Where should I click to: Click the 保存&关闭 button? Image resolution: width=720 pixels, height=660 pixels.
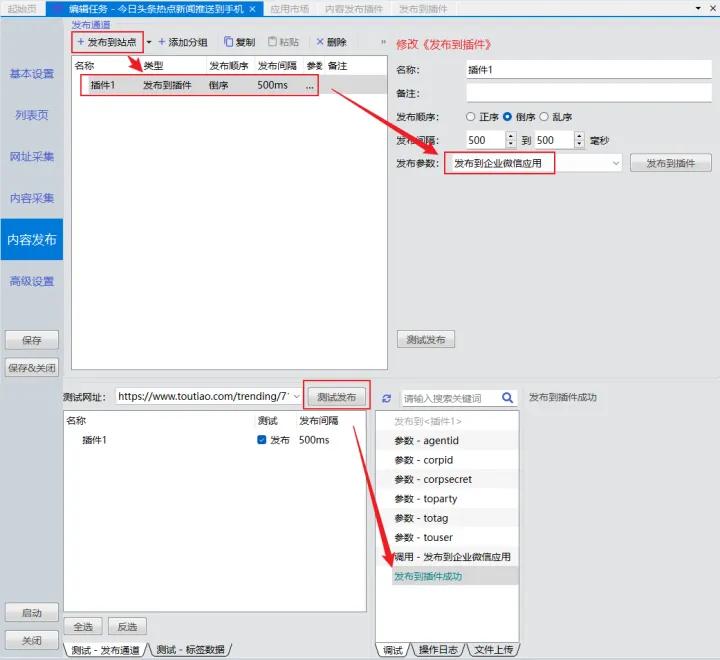click(32, 367)
